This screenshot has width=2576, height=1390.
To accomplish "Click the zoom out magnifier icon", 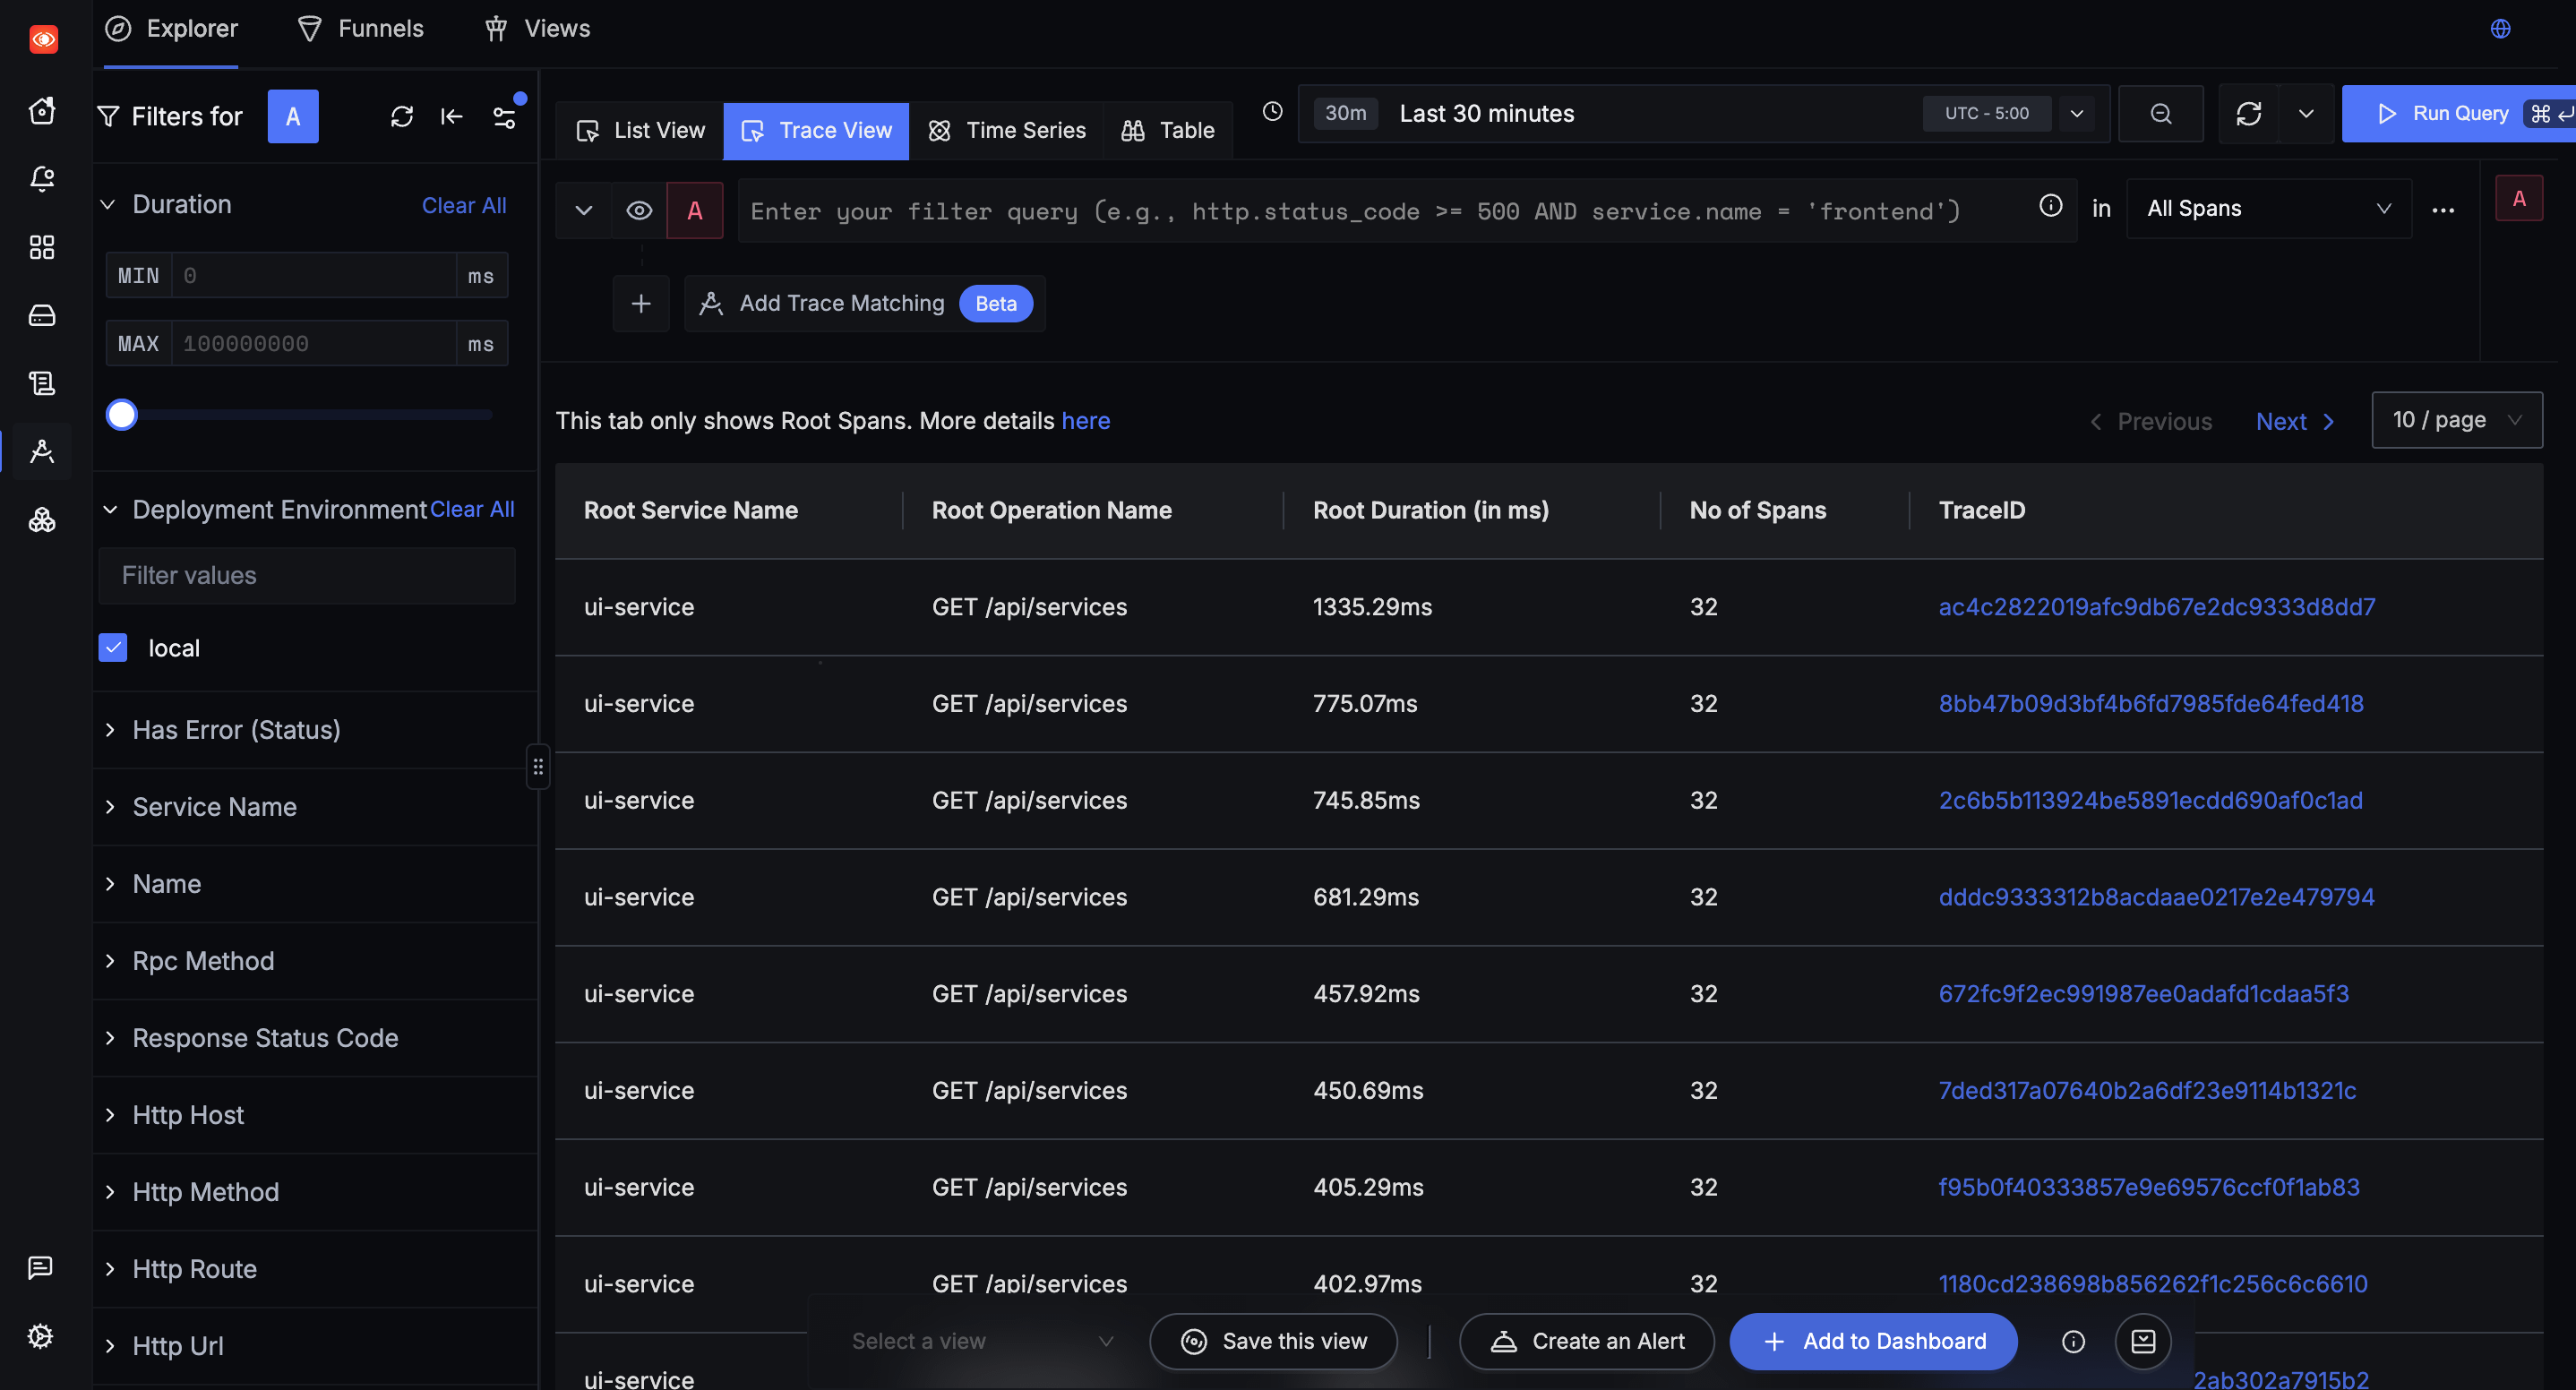I will pos(2161,114).
